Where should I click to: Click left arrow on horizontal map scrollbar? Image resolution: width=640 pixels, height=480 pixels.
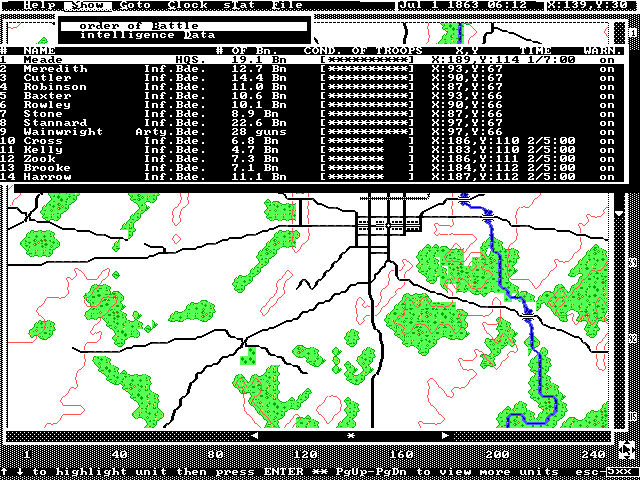click(255, 436)
